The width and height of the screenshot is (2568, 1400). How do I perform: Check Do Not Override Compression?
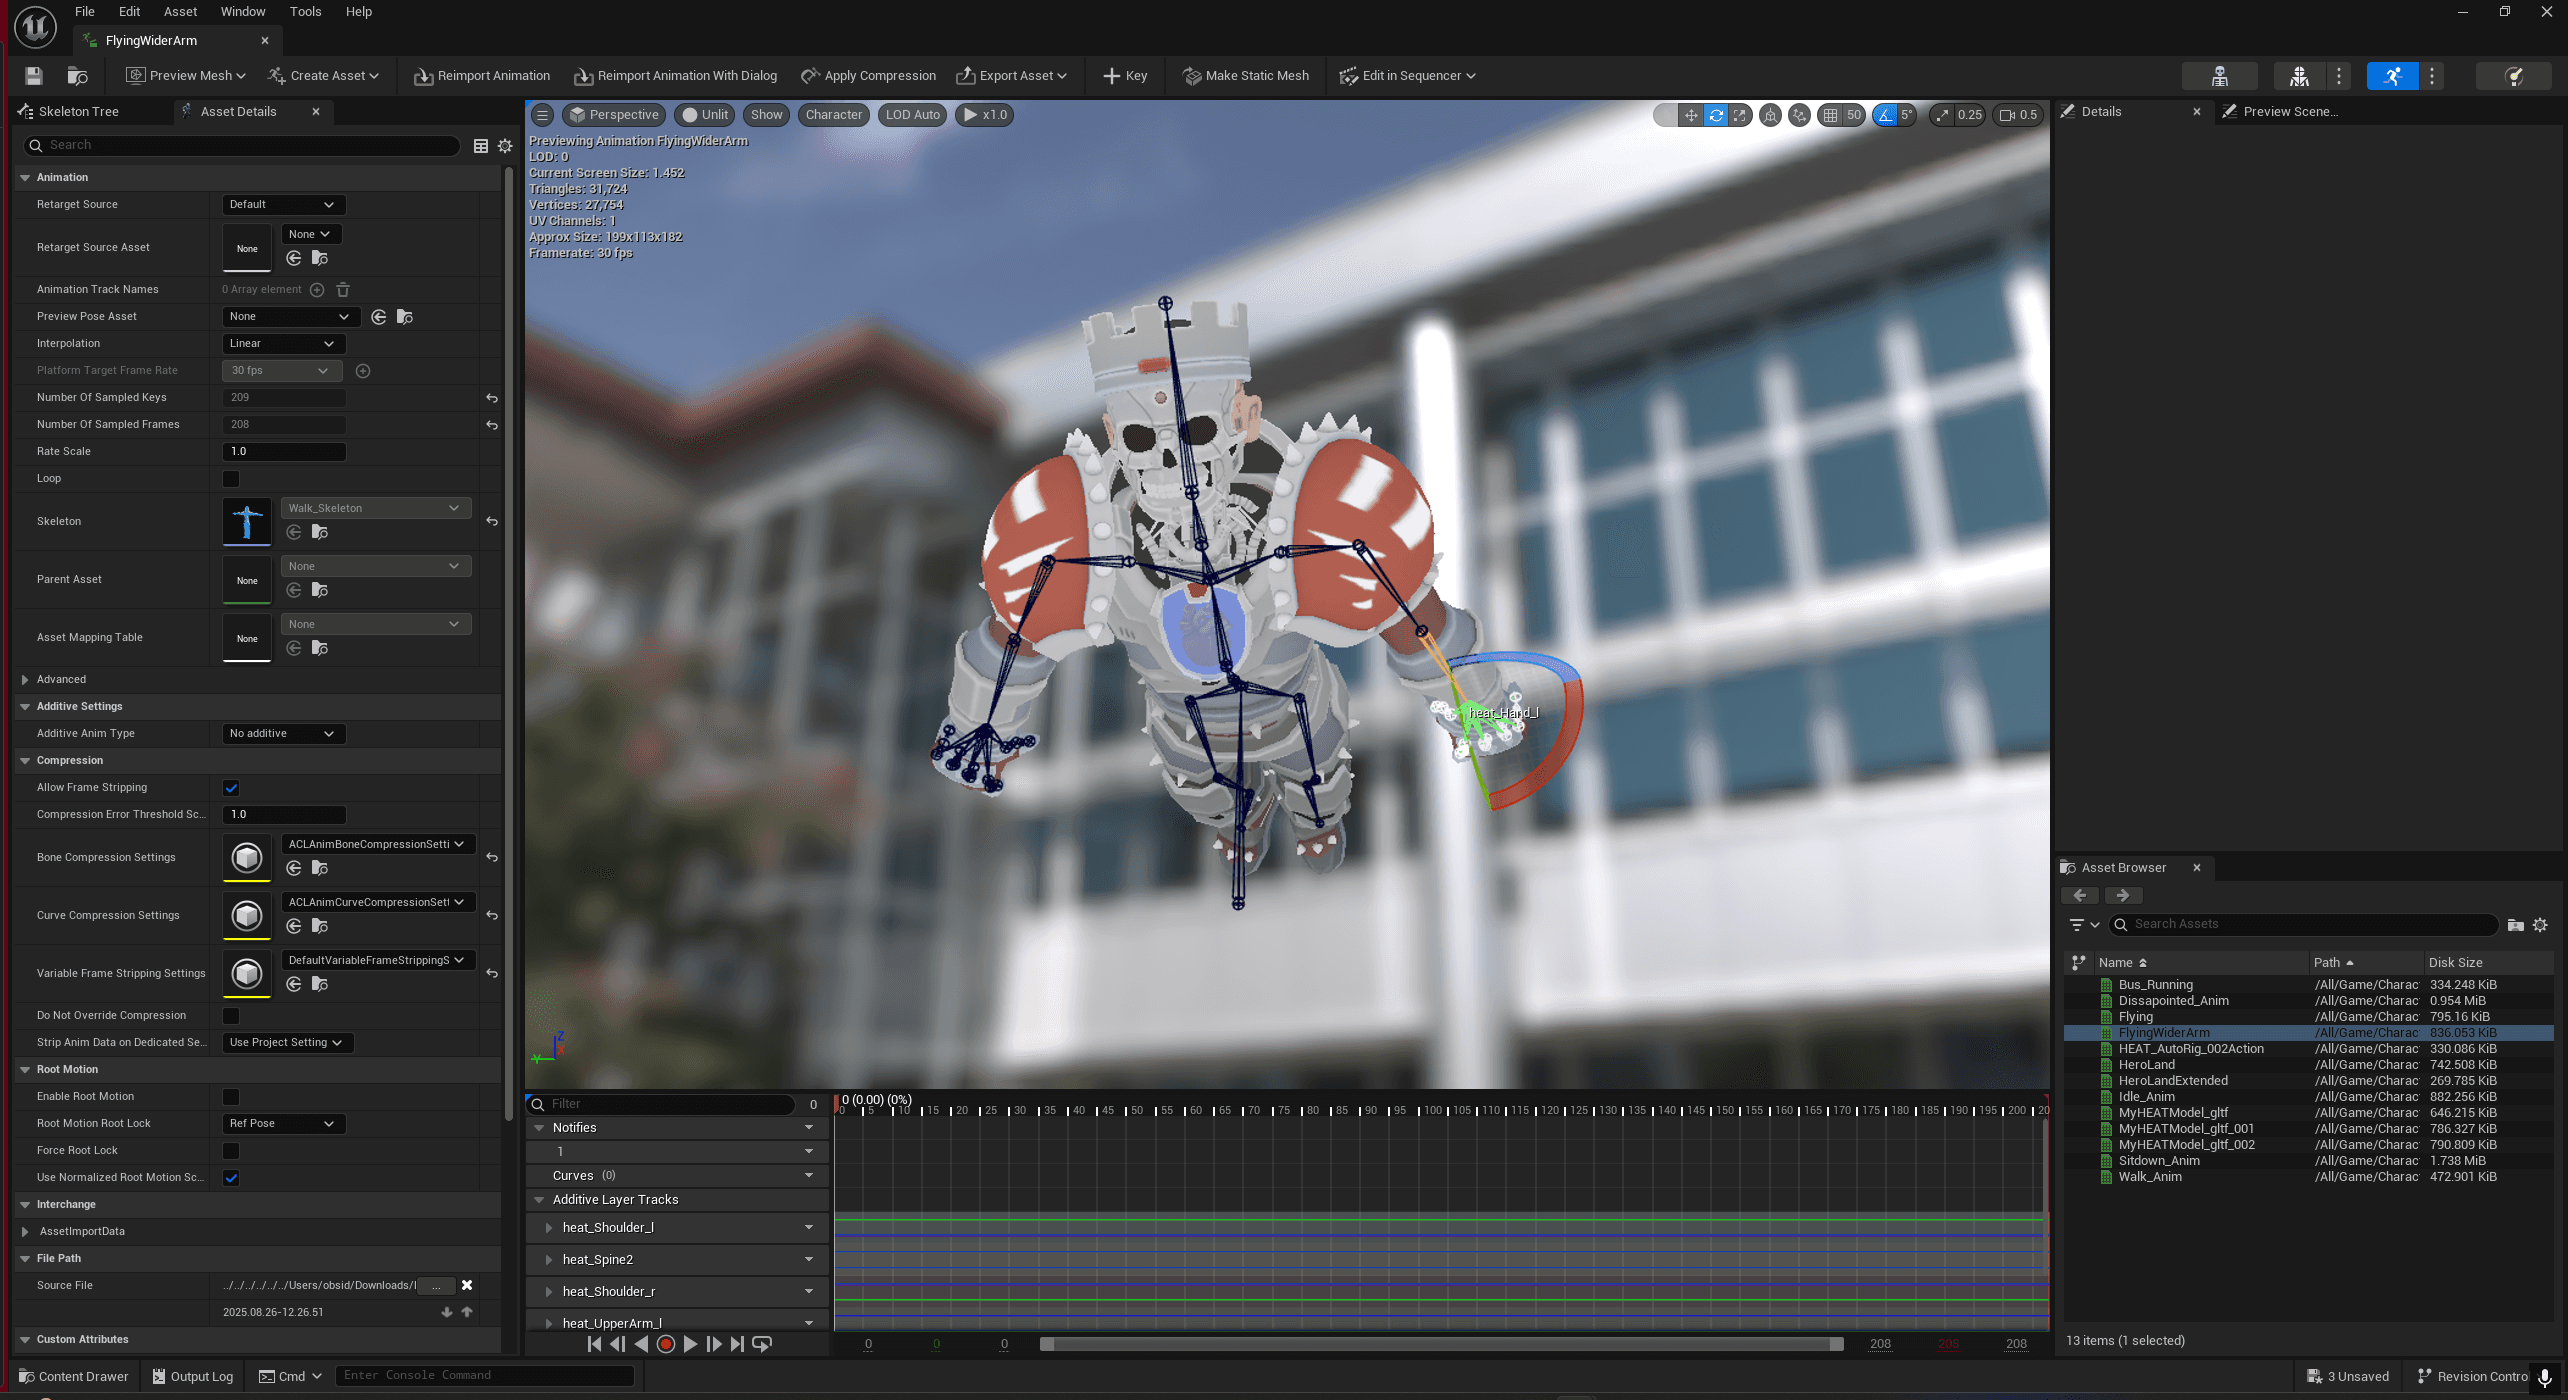point(231,1016)
